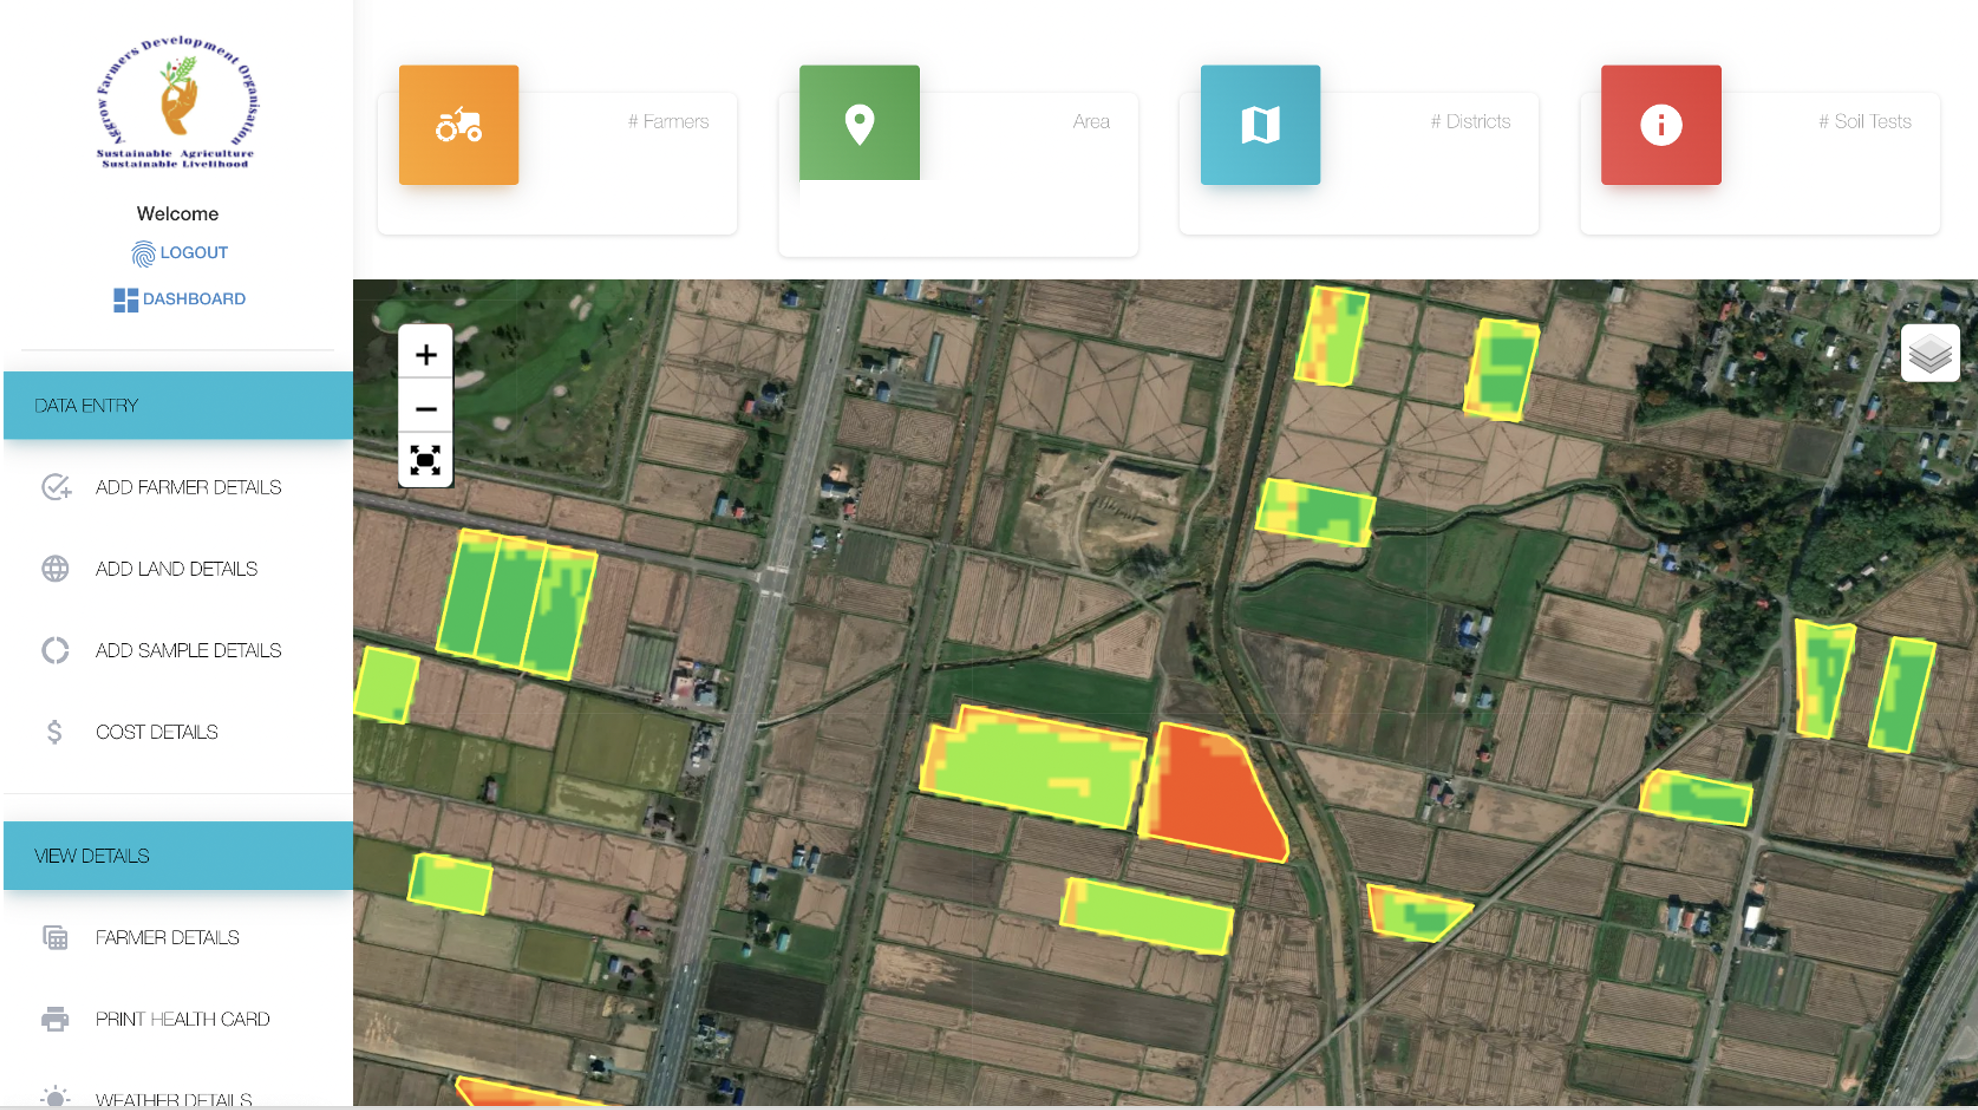Viewport: 1978px width, 1110px height.
Task: Open Add Farmer Details
Action: (188, 487)
